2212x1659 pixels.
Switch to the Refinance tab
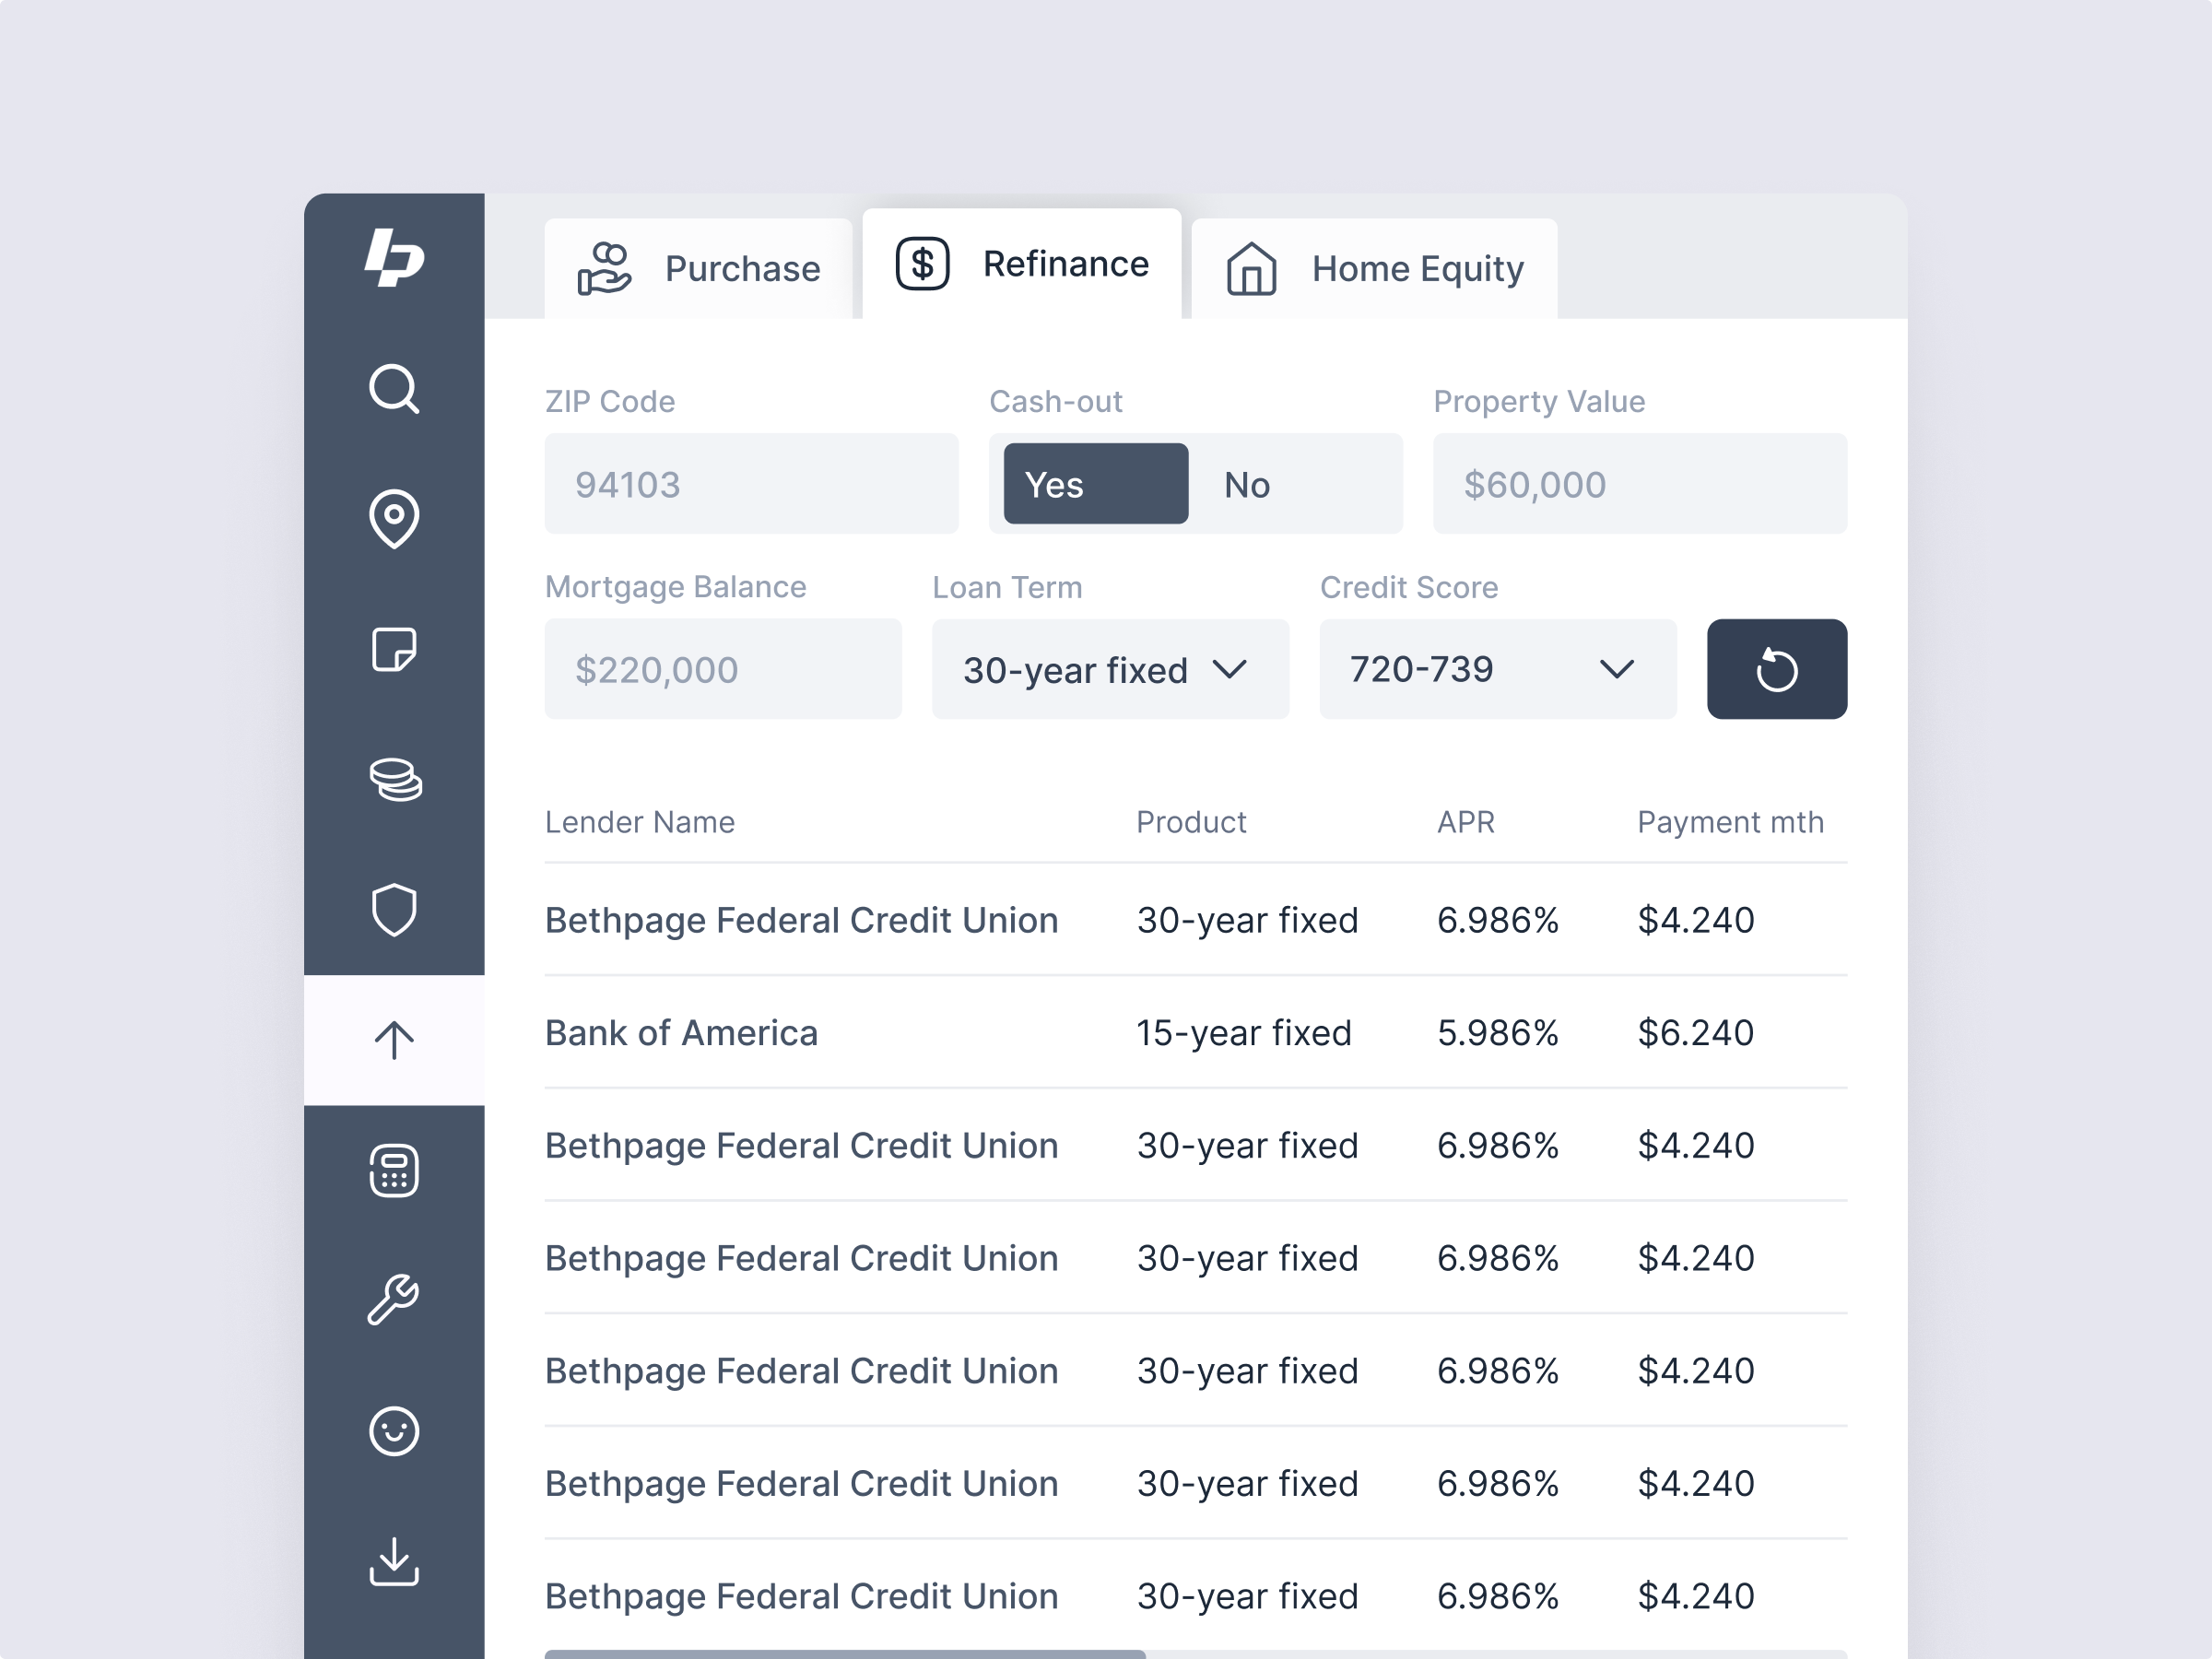coord(1022,264)
